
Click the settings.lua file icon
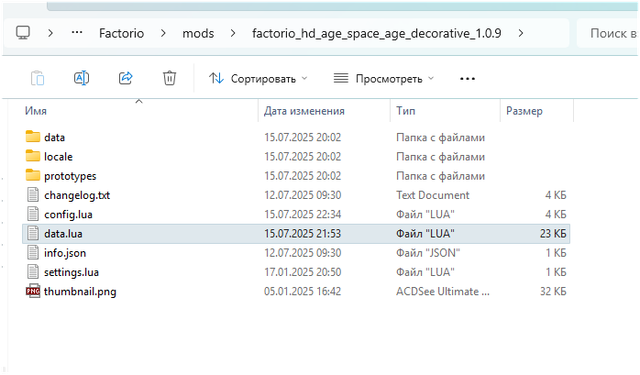[x=33, y=271]
